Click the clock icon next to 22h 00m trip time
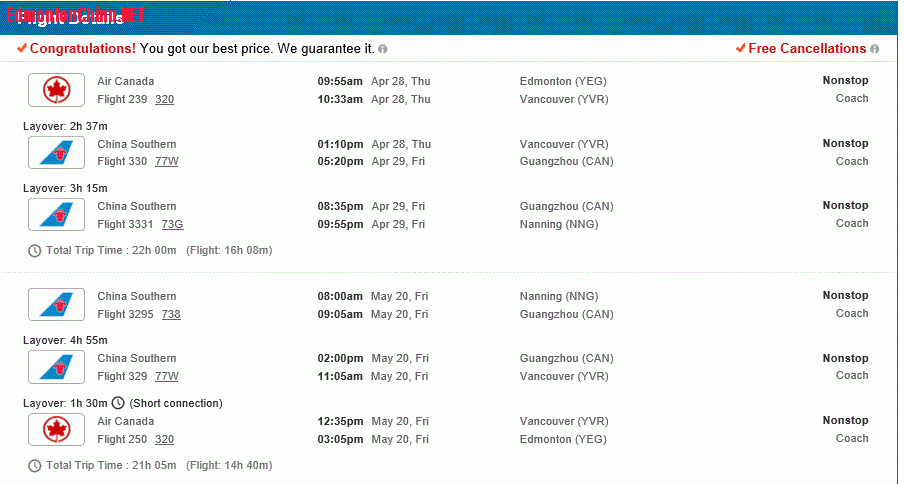 [35, 251]
